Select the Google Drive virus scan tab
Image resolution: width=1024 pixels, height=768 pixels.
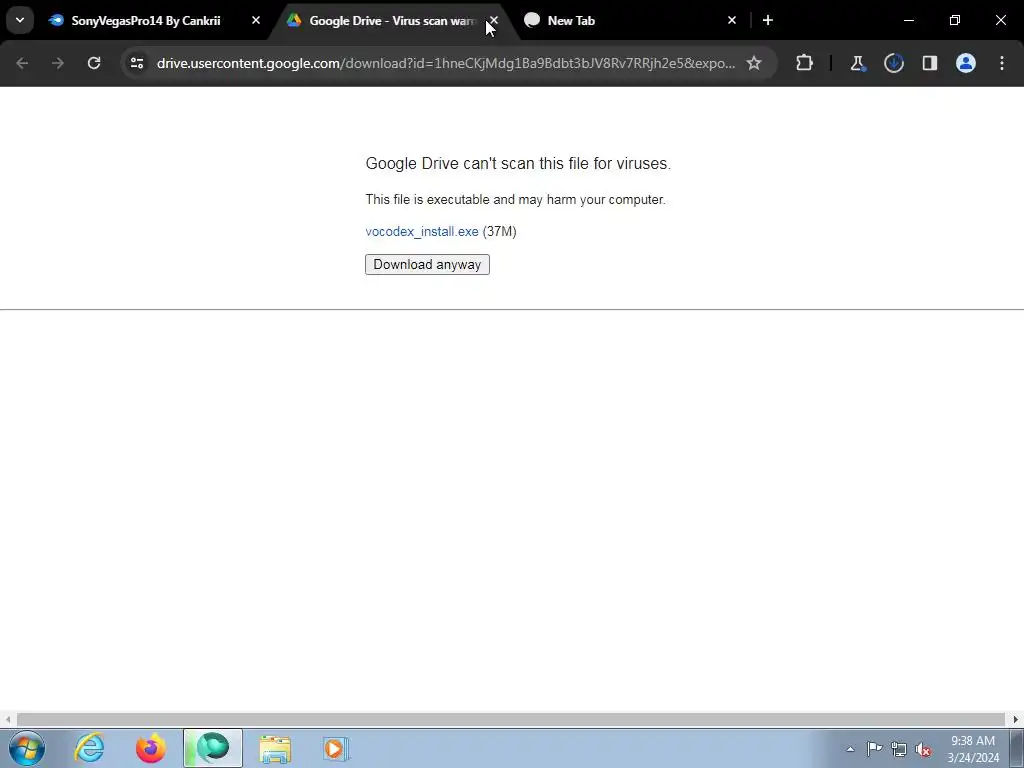tap(392, 21)
